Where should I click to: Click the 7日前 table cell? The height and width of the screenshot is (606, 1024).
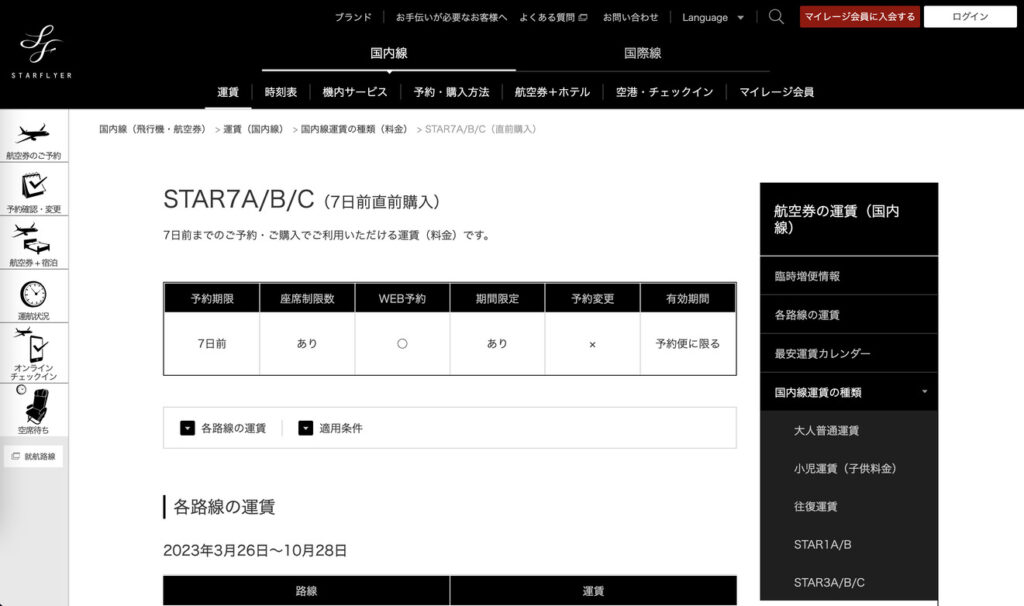click(212, 343)
